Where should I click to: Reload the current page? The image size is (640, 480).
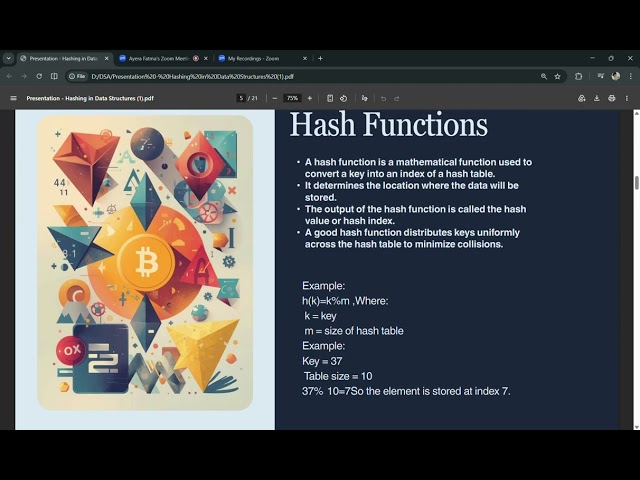pos(39,76)
